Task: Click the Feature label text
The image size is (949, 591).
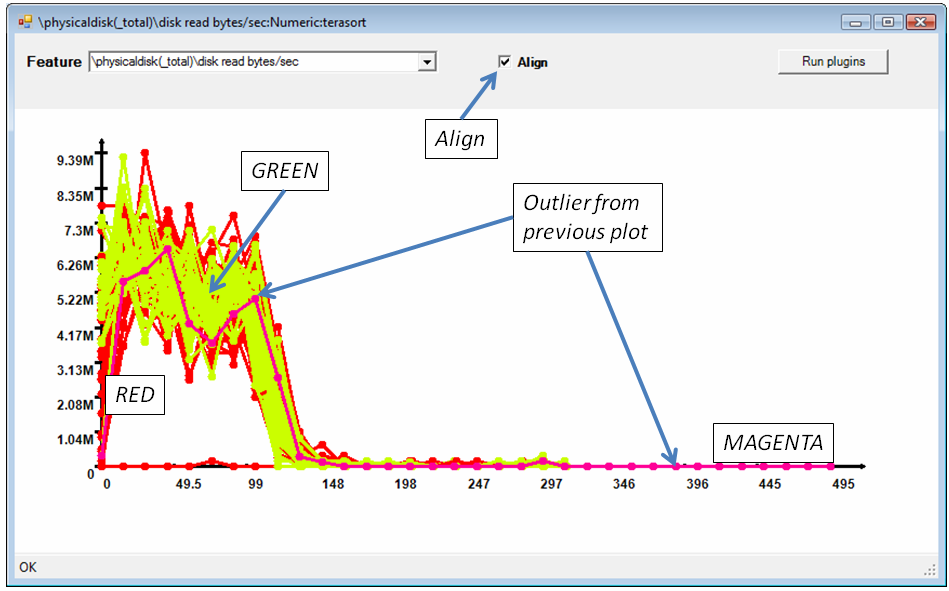Action: pyautogui.click(x=54, y=62)
